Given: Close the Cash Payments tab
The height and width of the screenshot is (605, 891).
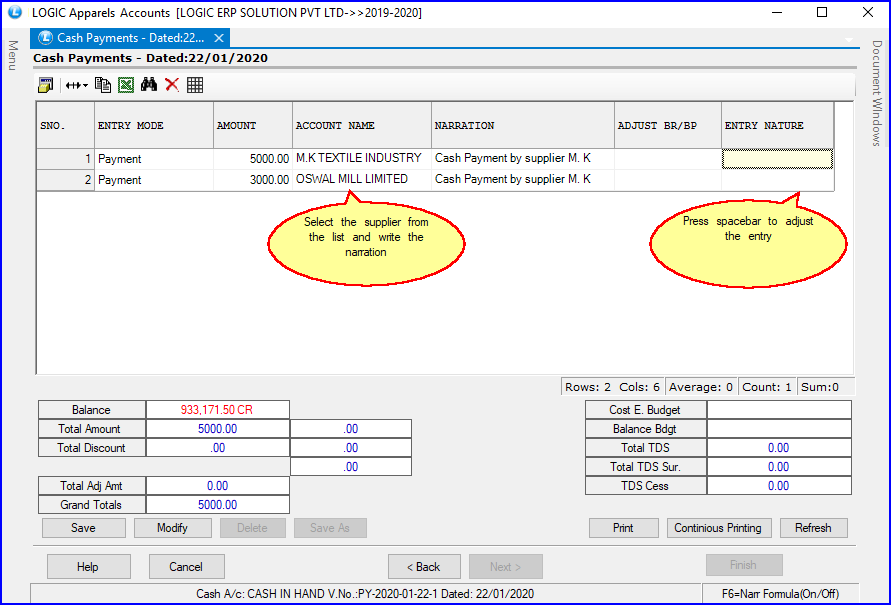Looking at the screenshot, I should point(219,38).
